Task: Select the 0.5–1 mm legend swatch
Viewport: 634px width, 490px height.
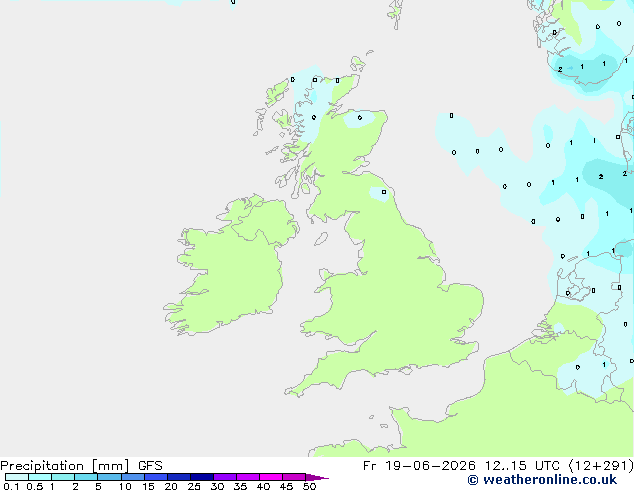Action: pos(40,477)
